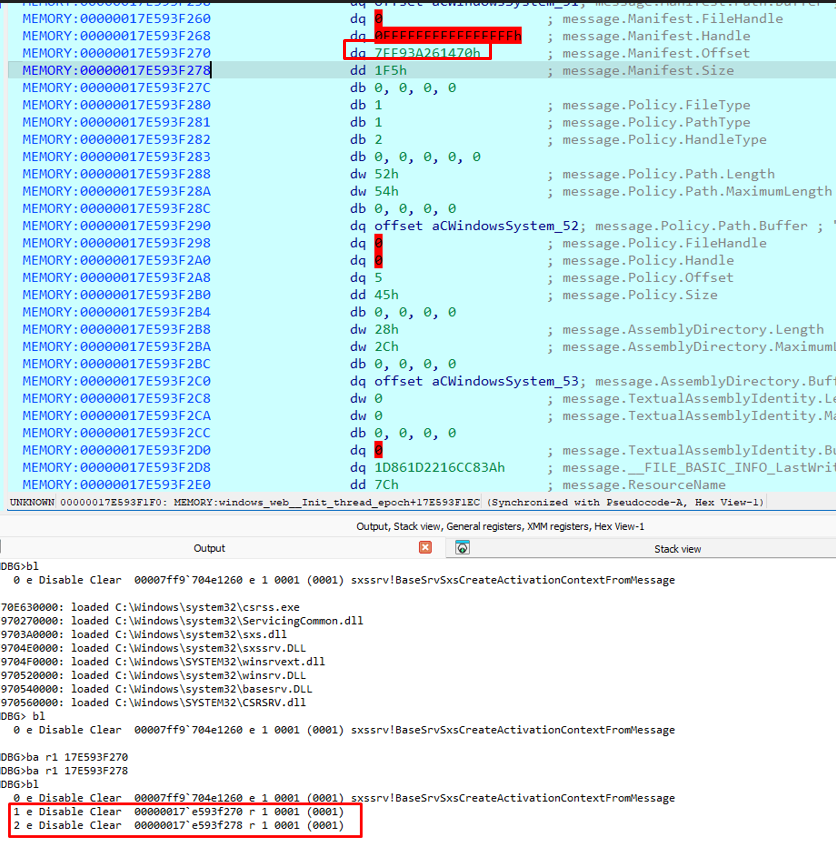Click comment message.Manifest.Size

(x=648, y=70)
